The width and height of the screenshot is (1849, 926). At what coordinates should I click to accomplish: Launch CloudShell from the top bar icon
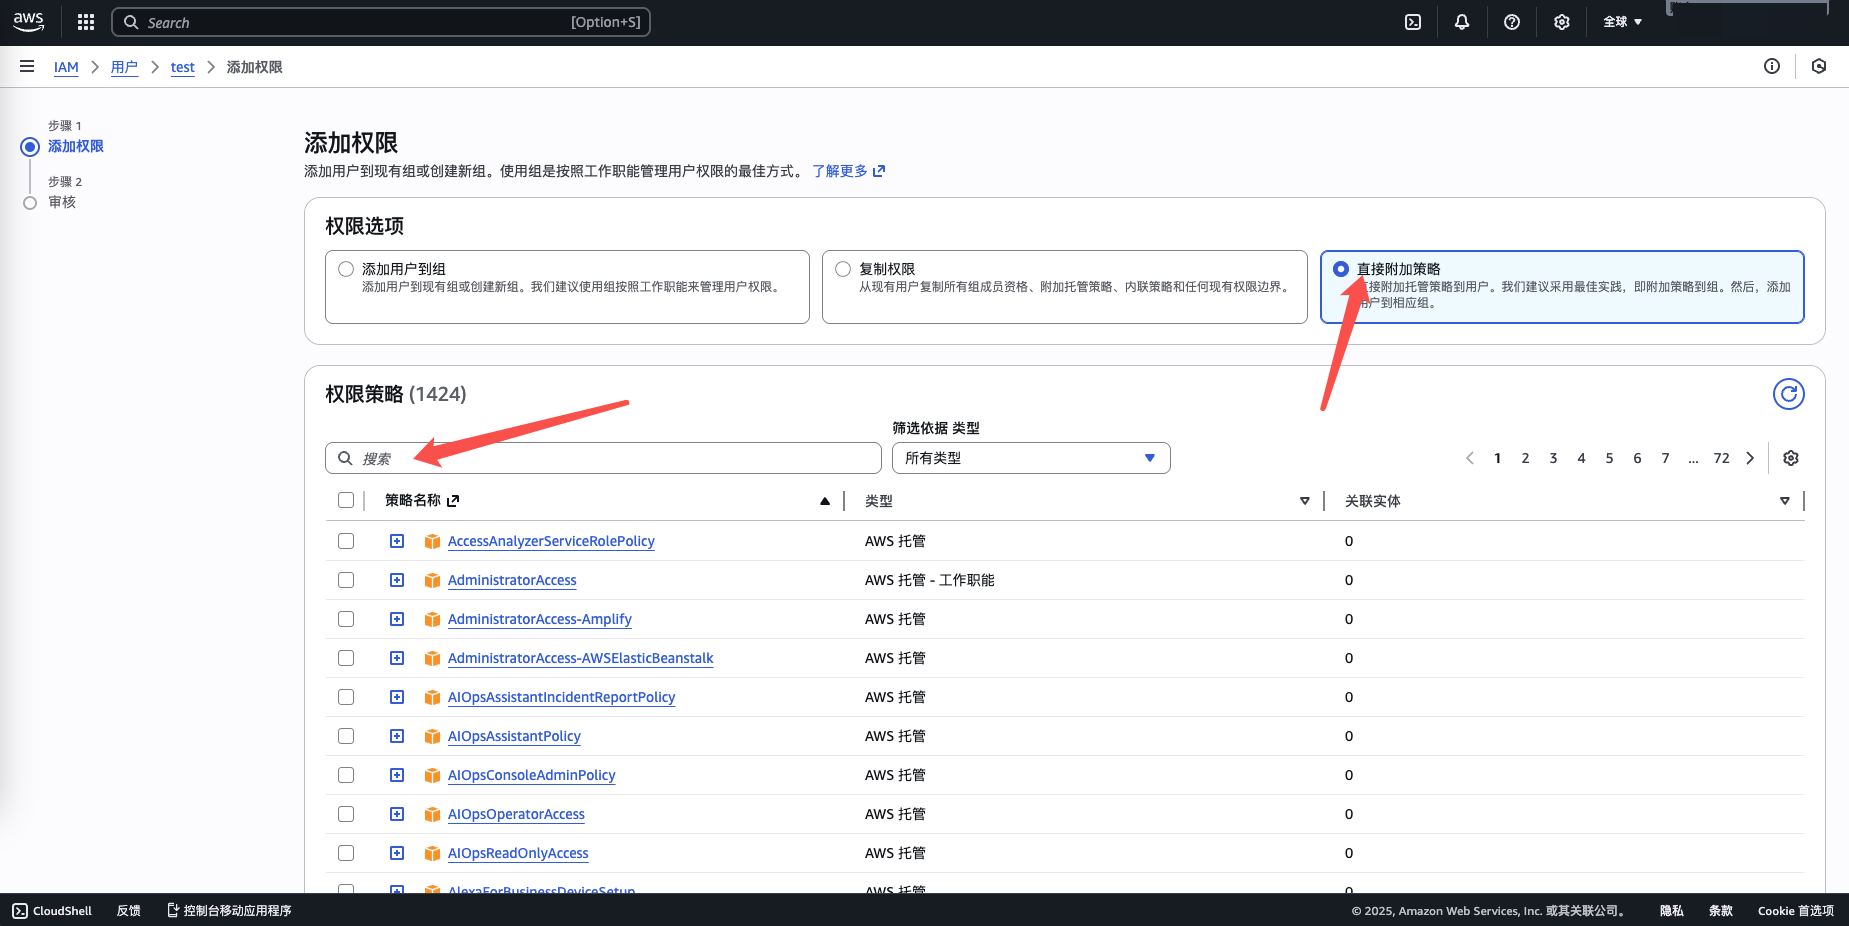click(1413, 22)
